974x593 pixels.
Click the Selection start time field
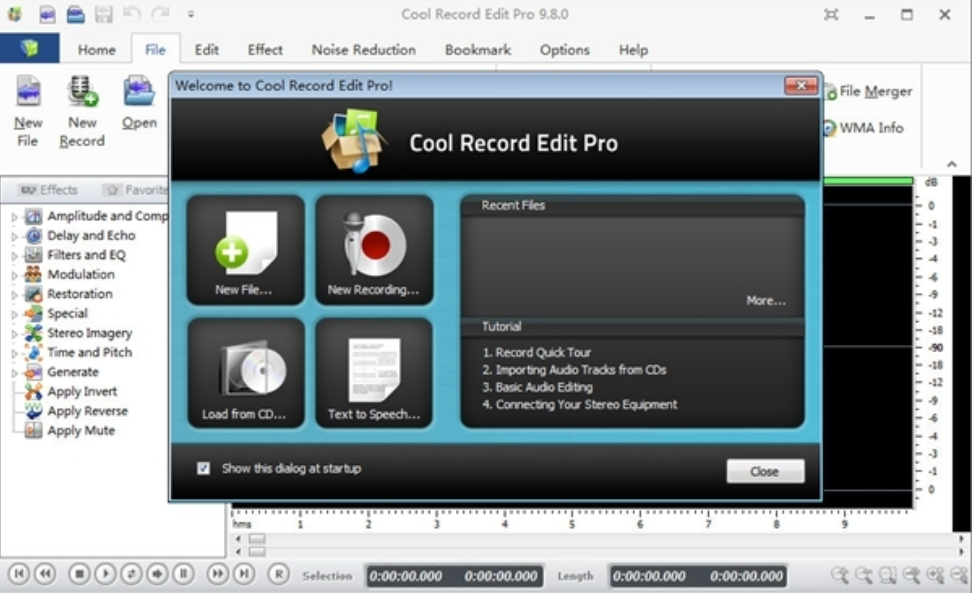click(406, 576)
